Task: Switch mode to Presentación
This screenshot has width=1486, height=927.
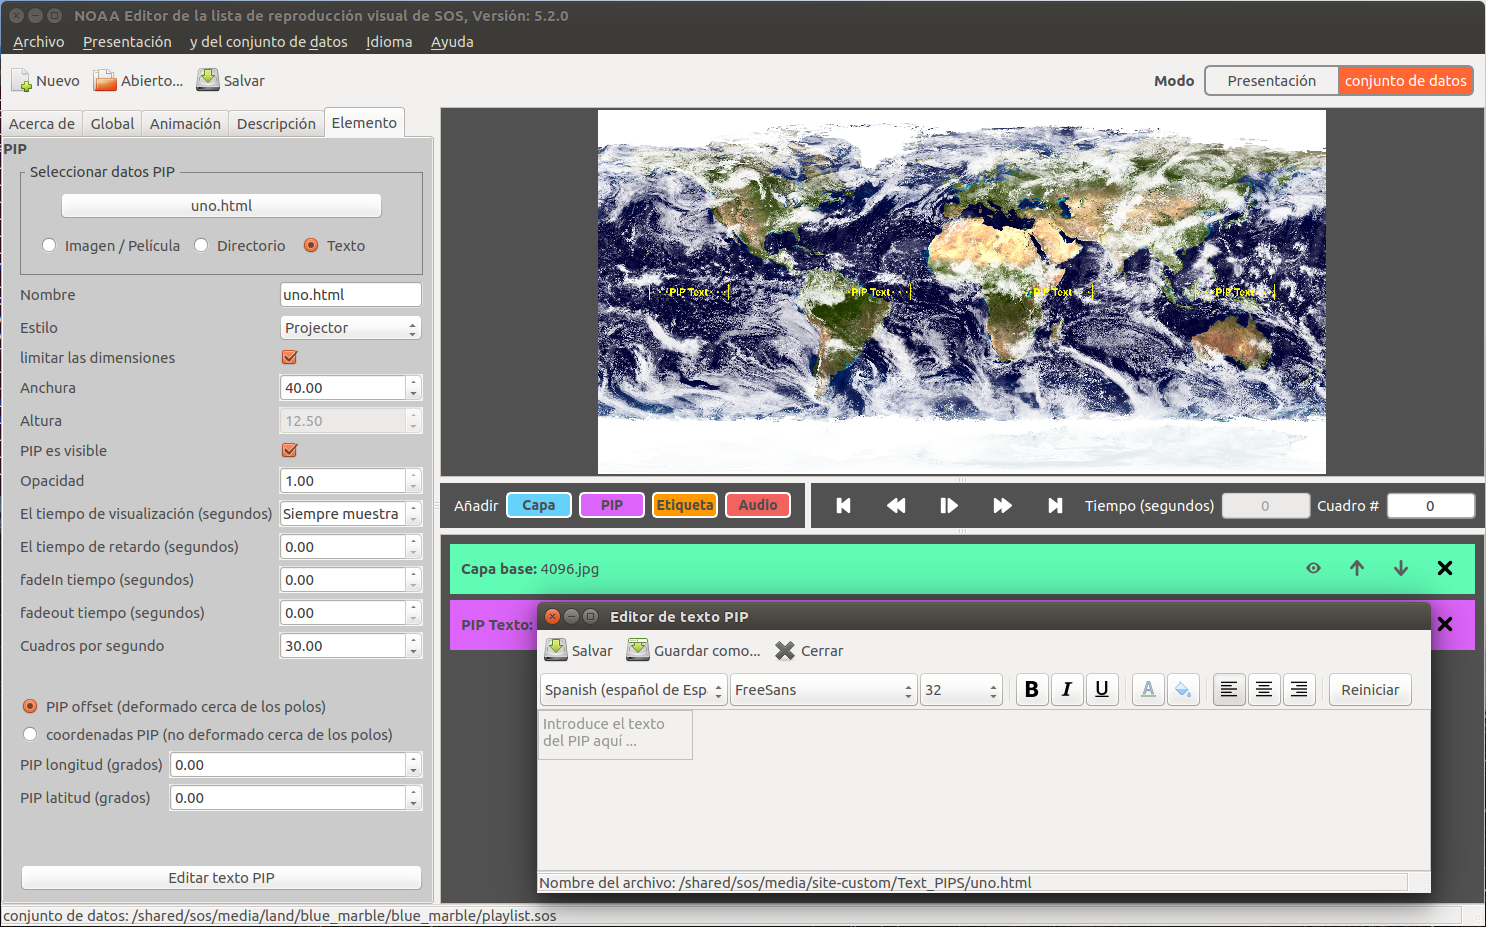Action: click(x=1272, y=81)
